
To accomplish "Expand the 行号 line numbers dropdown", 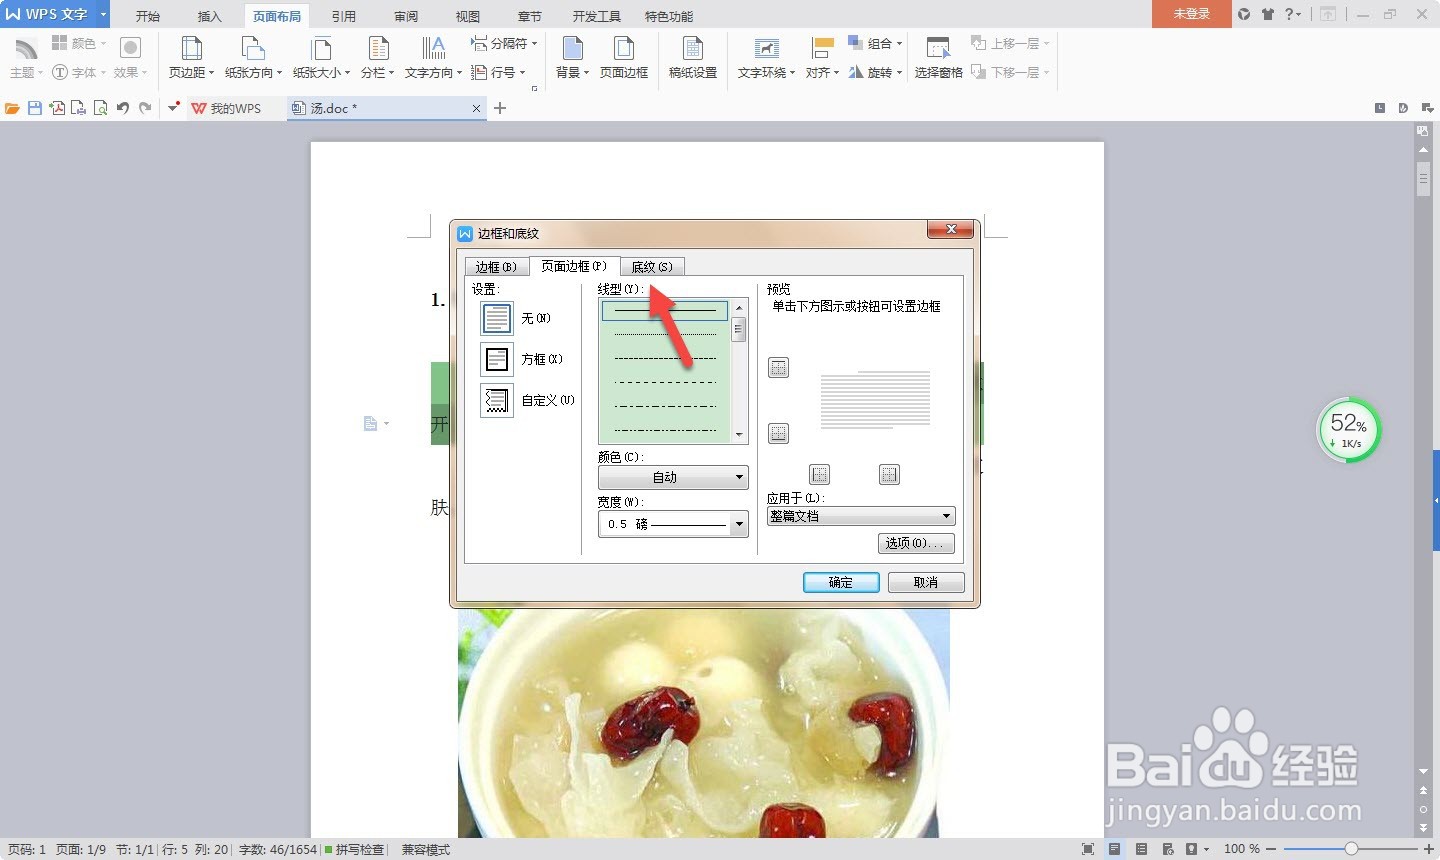I will click(522, 72).
